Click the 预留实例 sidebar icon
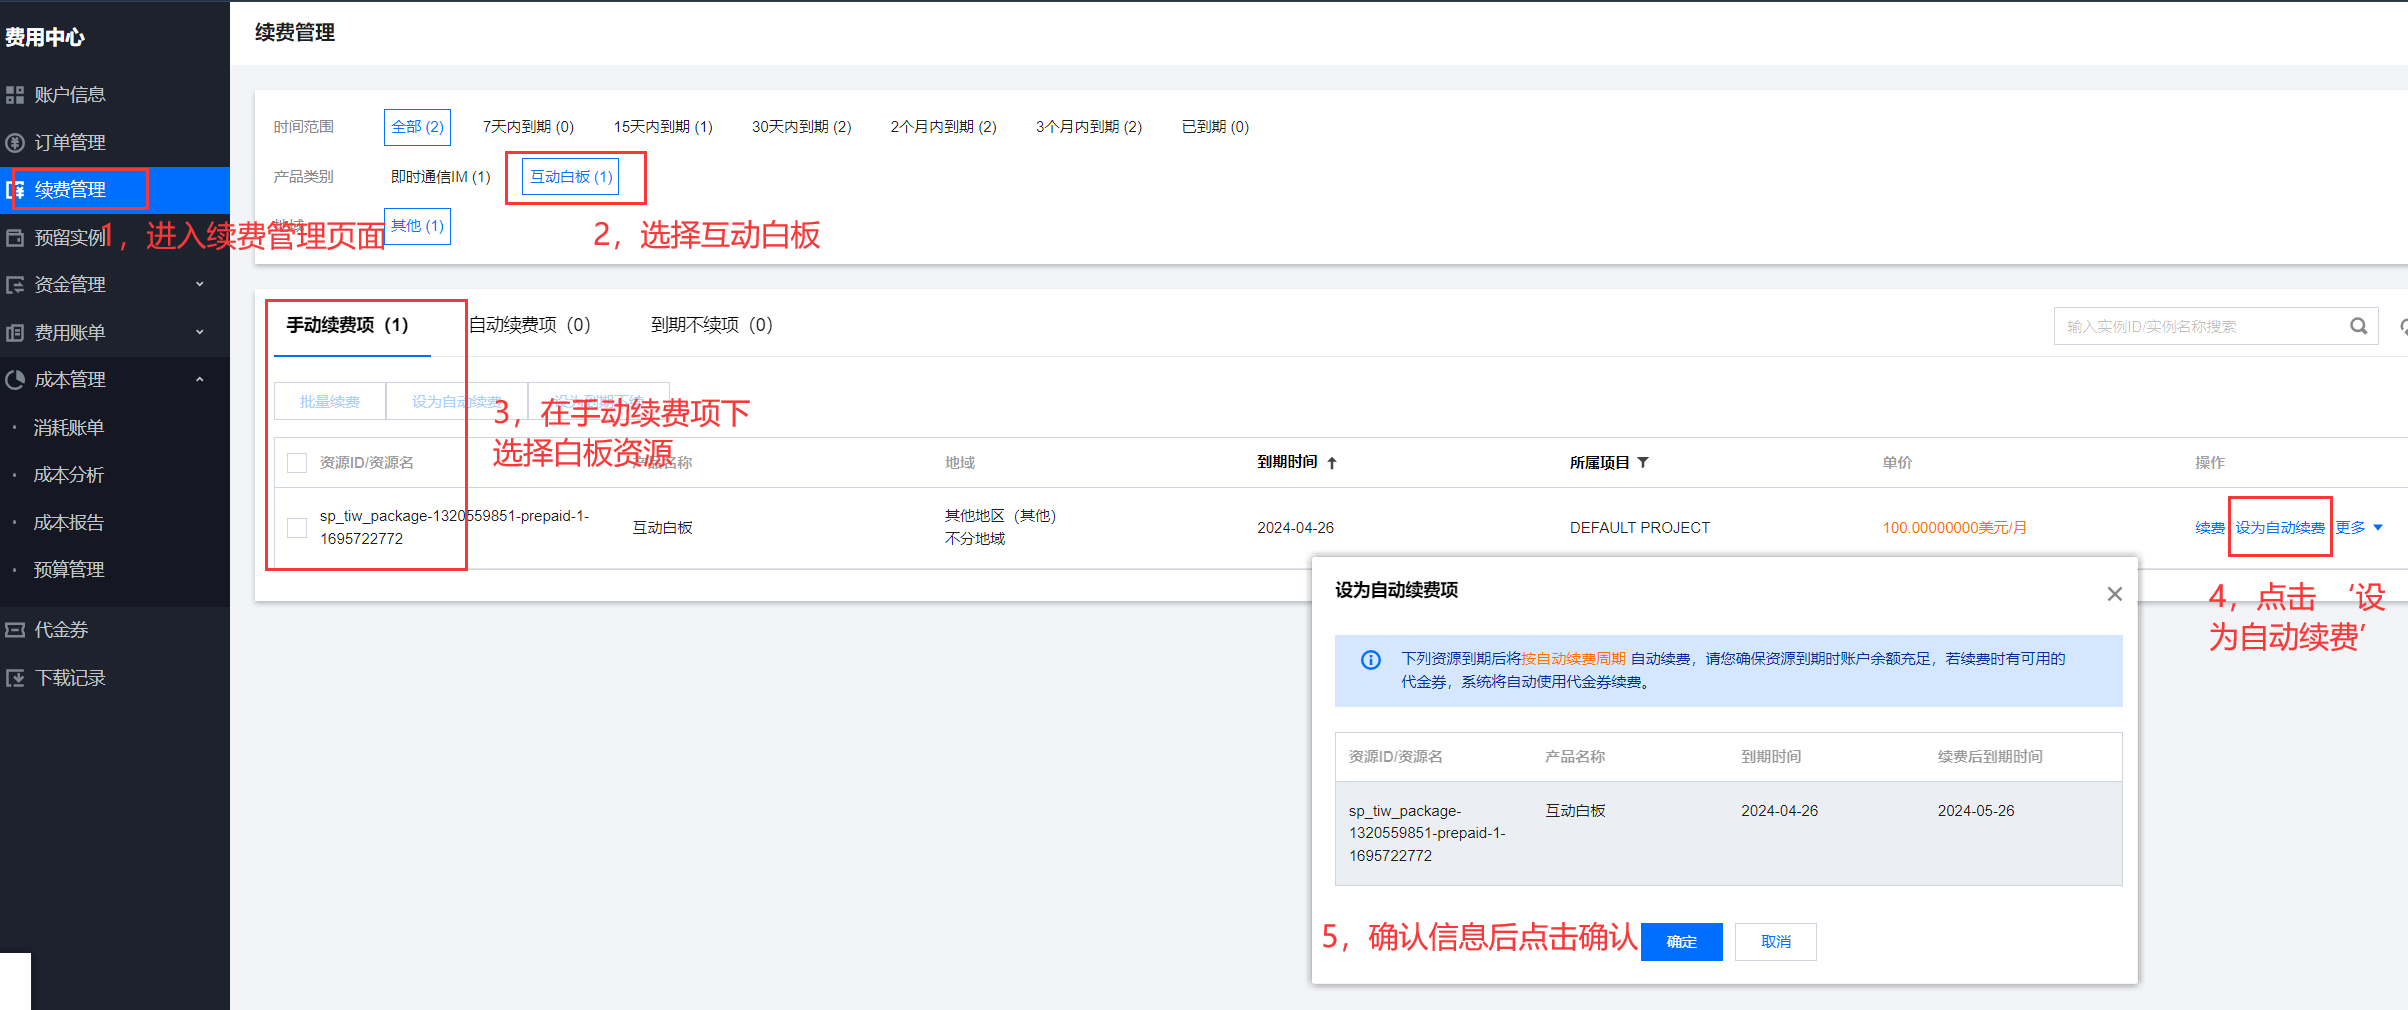Viewport: 2408px width, 1010px height. click(15, 238)
